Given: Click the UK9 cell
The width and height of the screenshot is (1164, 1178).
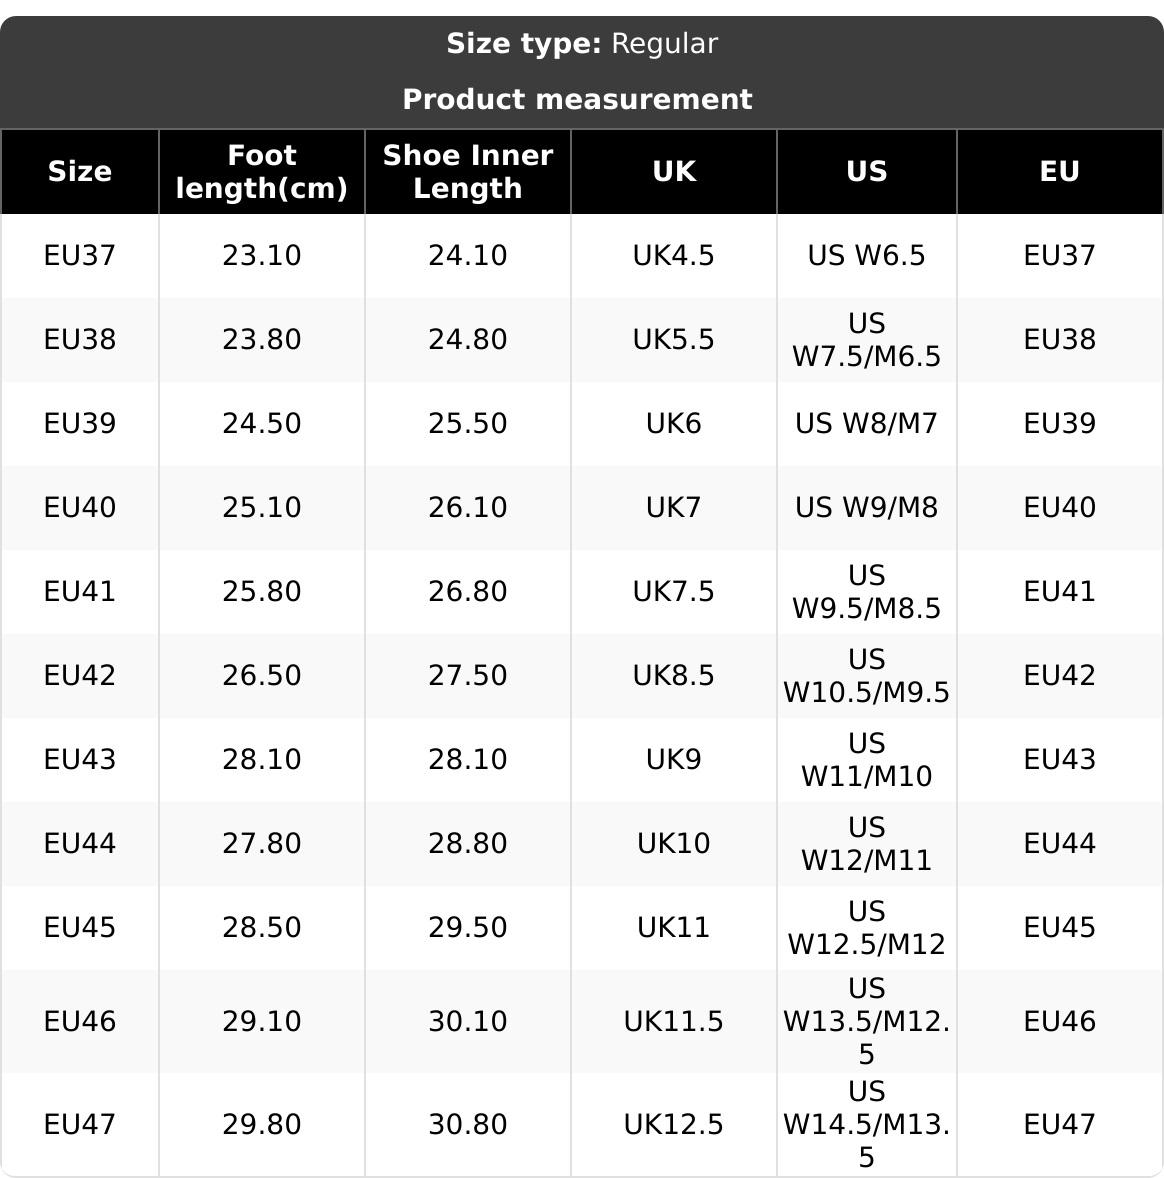Looking at the screenshot, I should click(674, 760).
